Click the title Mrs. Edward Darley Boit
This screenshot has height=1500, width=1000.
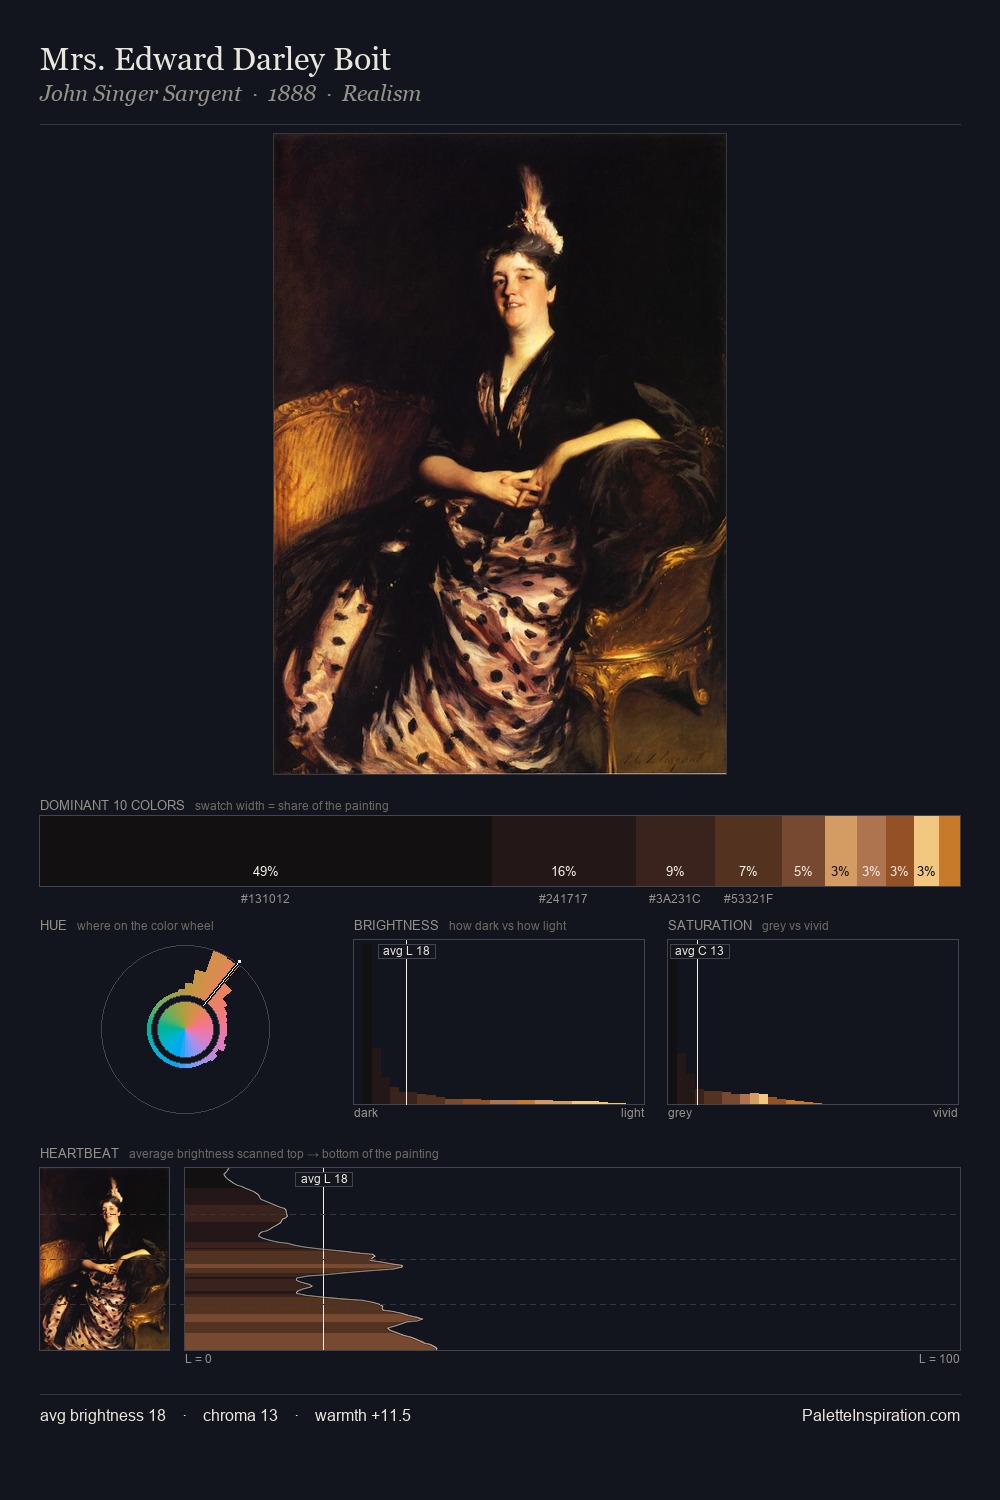[215, 59]
